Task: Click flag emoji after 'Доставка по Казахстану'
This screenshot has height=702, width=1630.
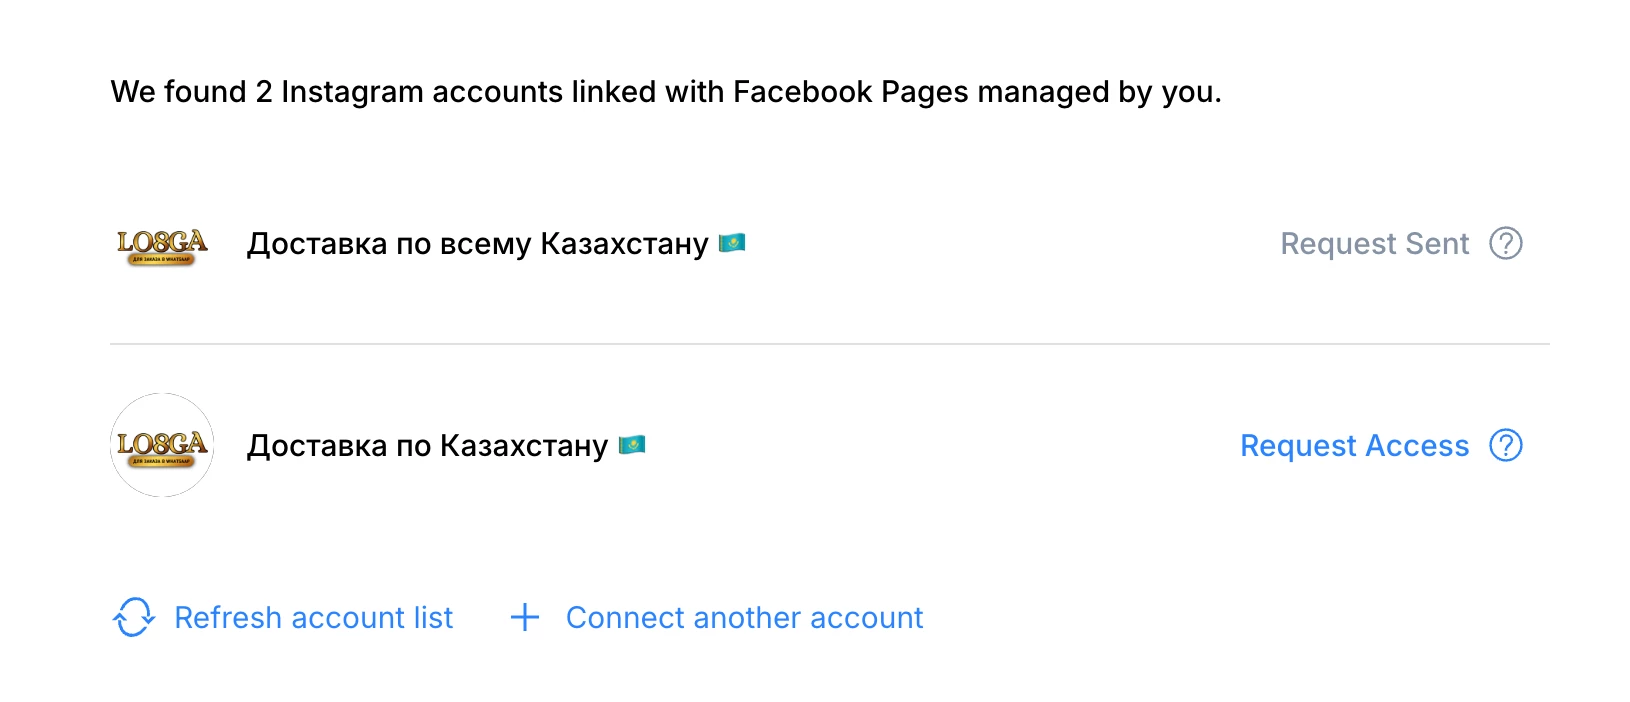Action: [632, 444]
